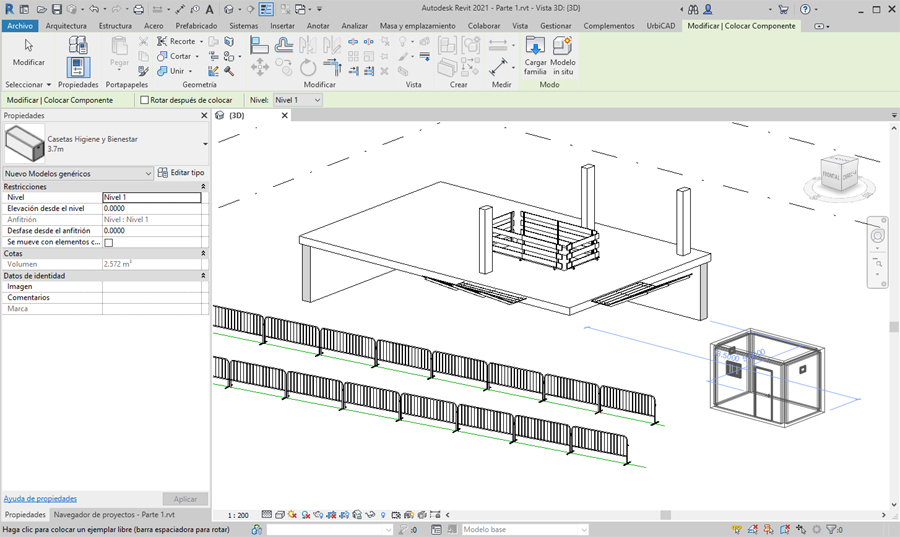Open the Ayuda de propiedades link

[x=40, y=498]
